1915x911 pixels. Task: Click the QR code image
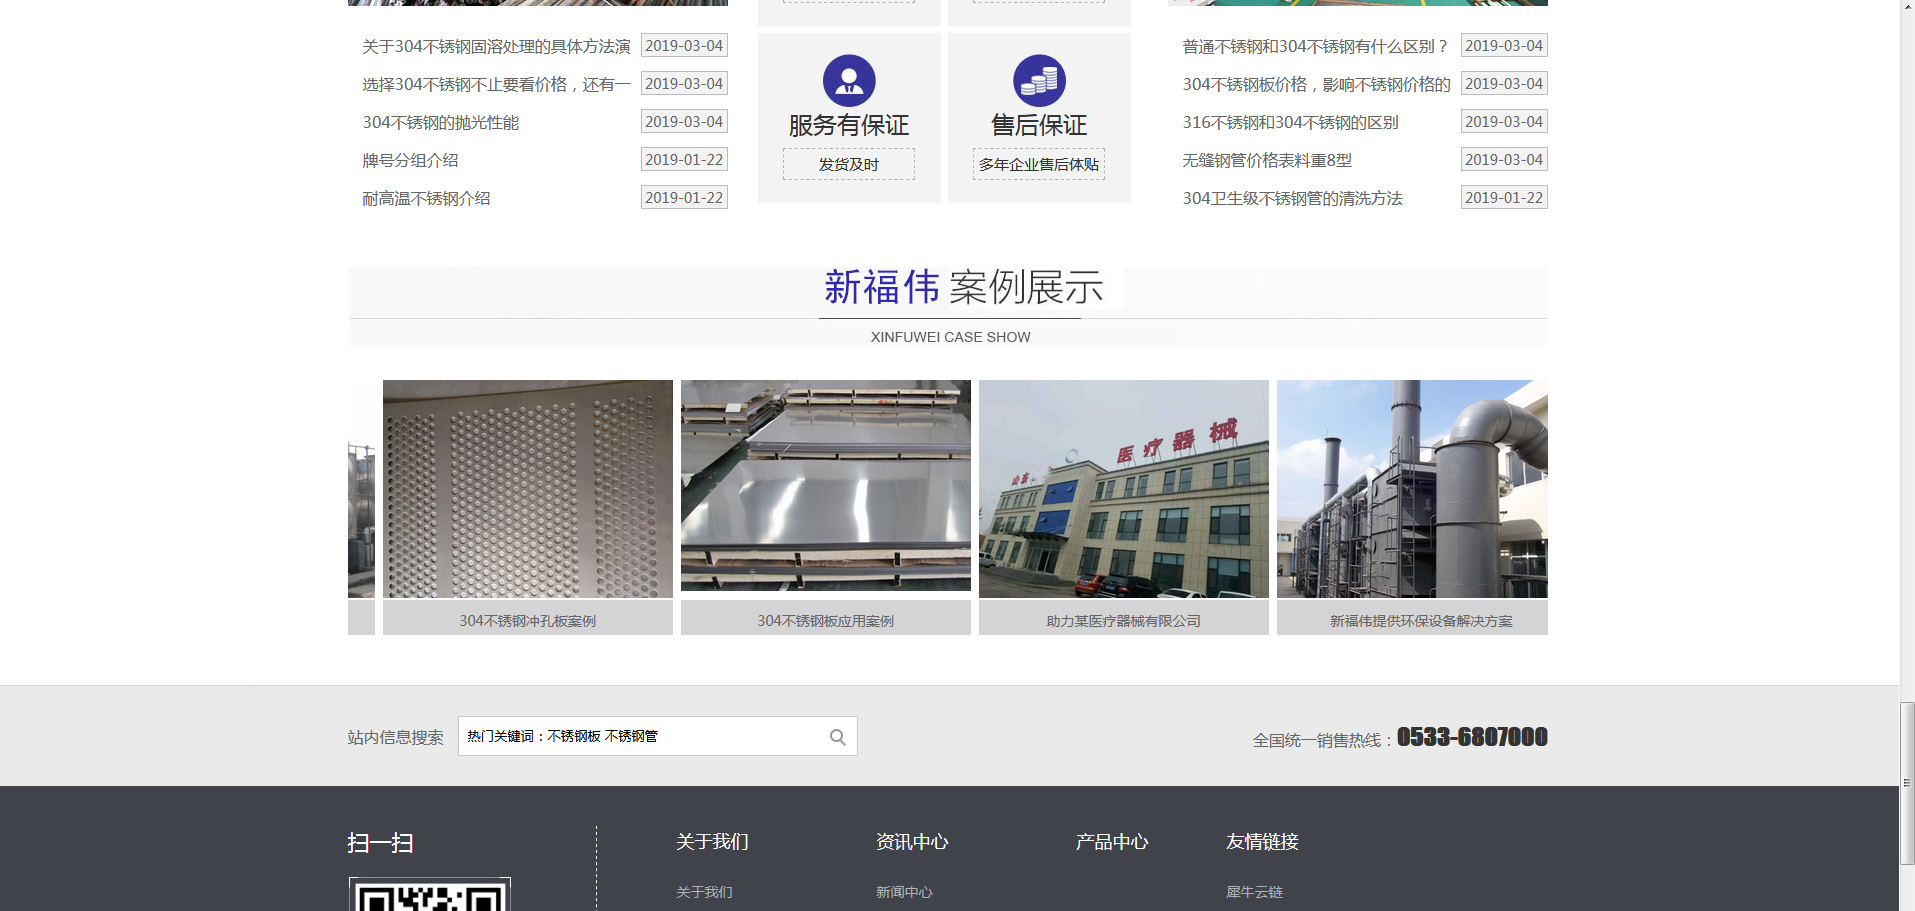[x=430, y=895]
